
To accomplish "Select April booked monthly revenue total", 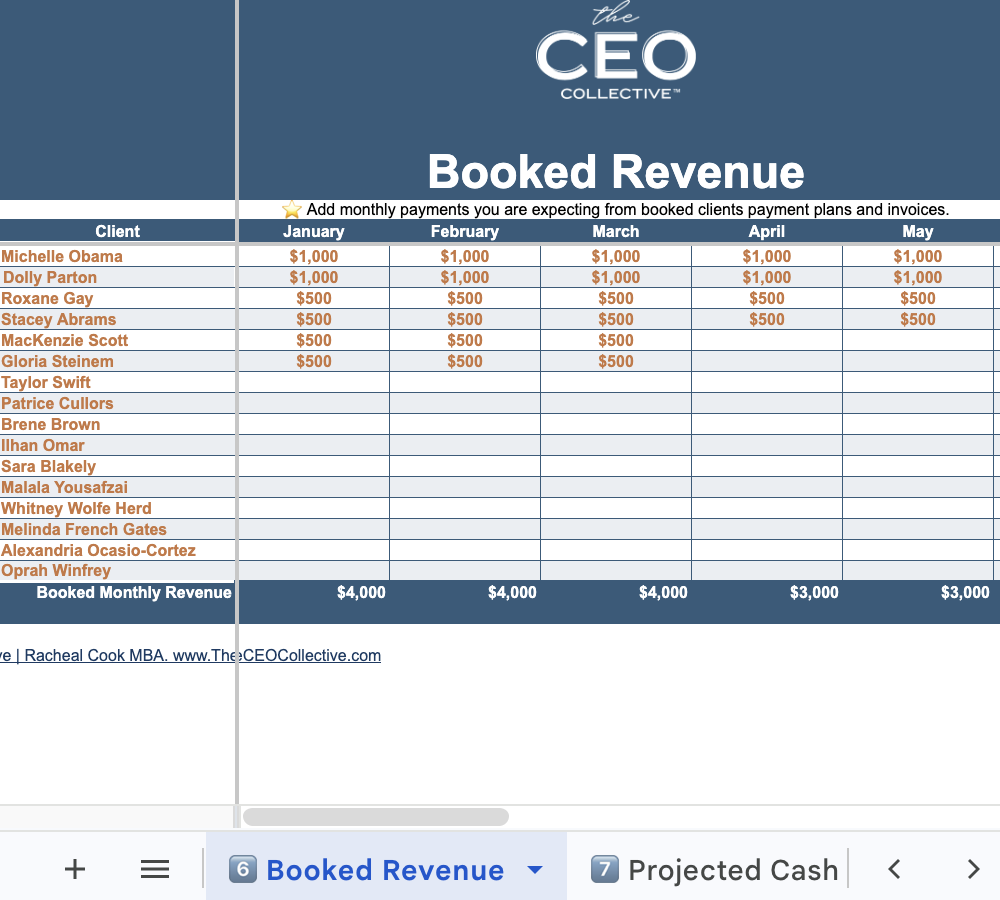I will point(814,592).
